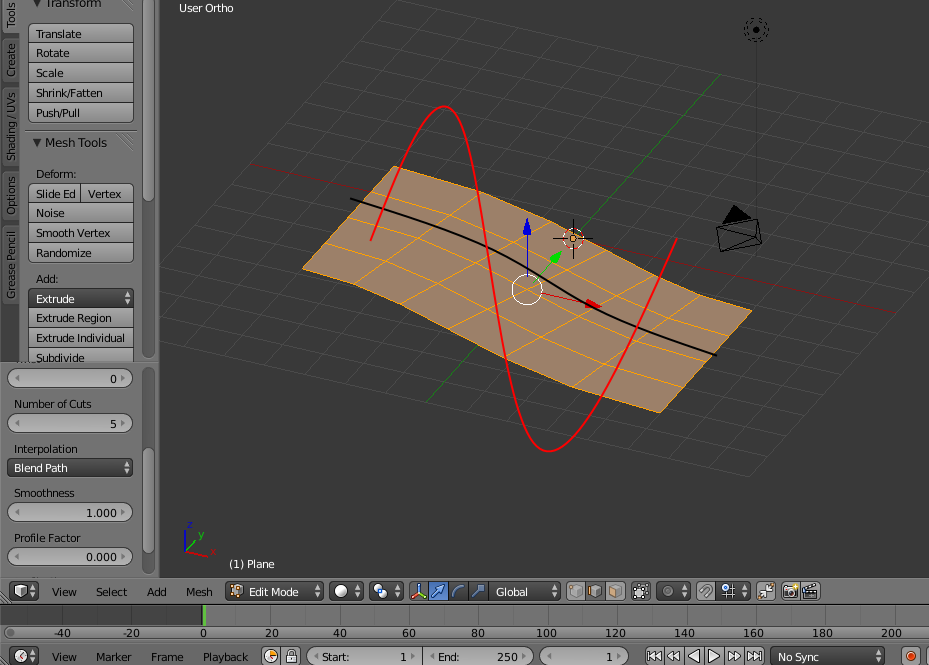Viewport: 929px width, 665px height.
Task: Click the OpenGL render image camera icon
Action: tap(790, 591)
